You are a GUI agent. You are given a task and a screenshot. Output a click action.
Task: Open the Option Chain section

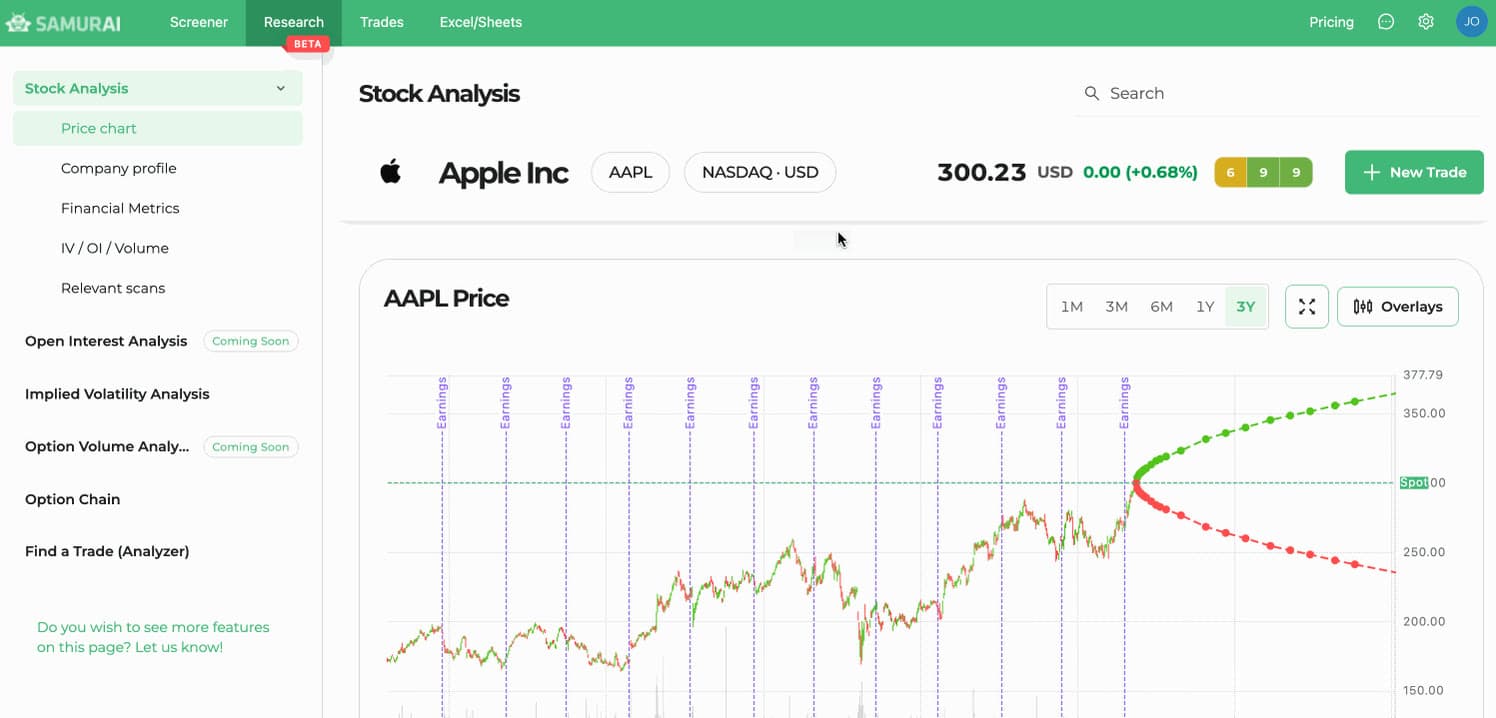(72, 499)
